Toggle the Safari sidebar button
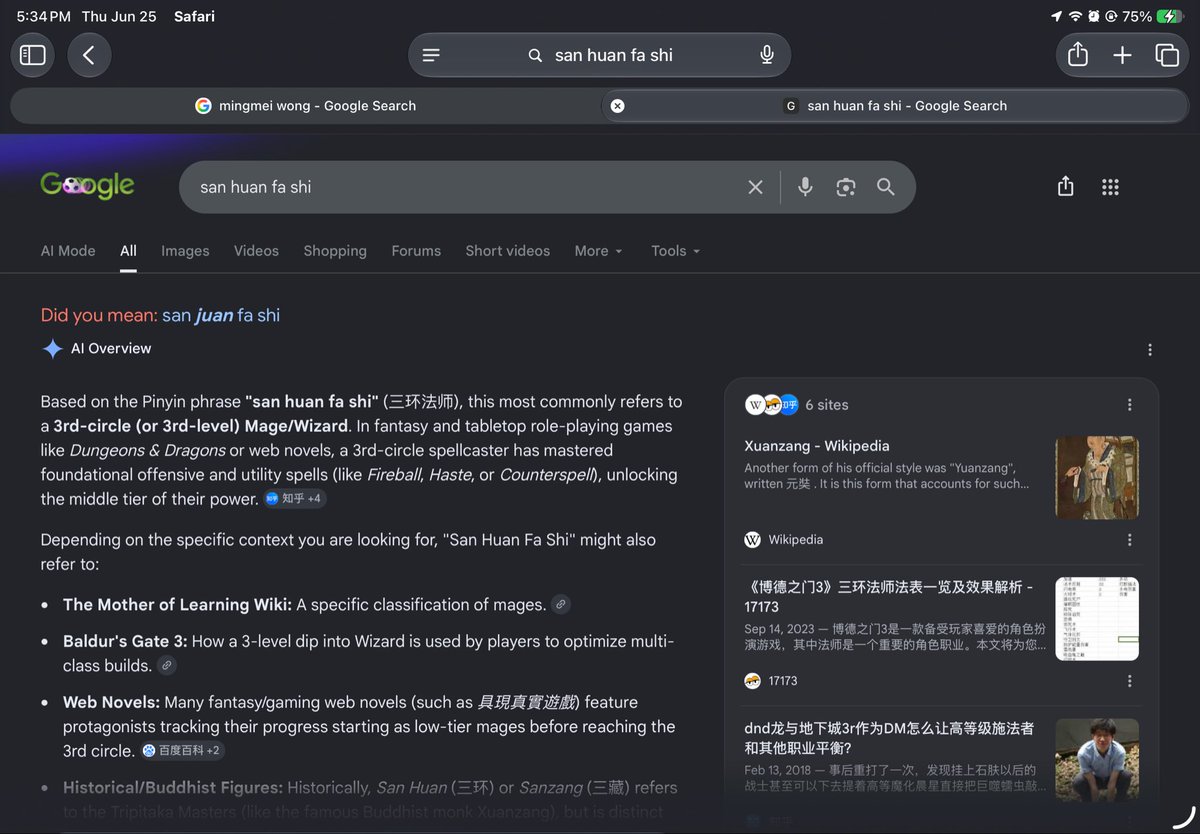Image resolution: width=1200 pixels, height=834 pixels. pyautogui.click(x=33, y=55)
